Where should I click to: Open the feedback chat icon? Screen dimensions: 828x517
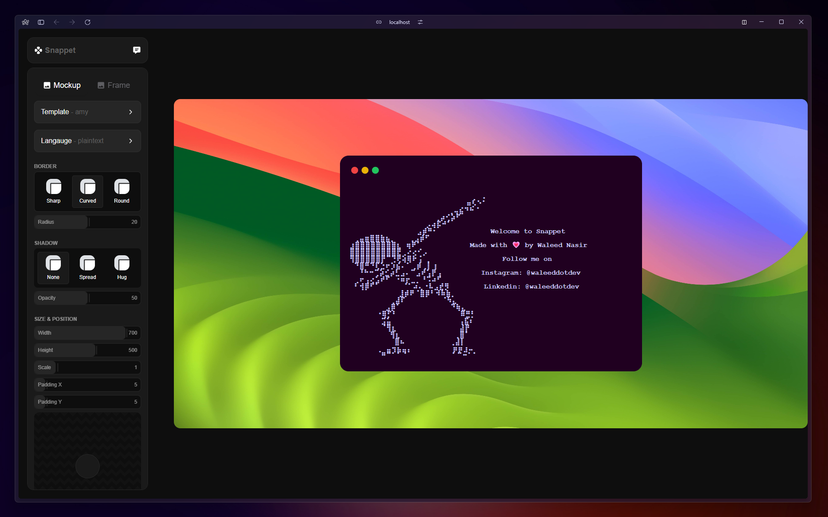click(x=137, y=50)
